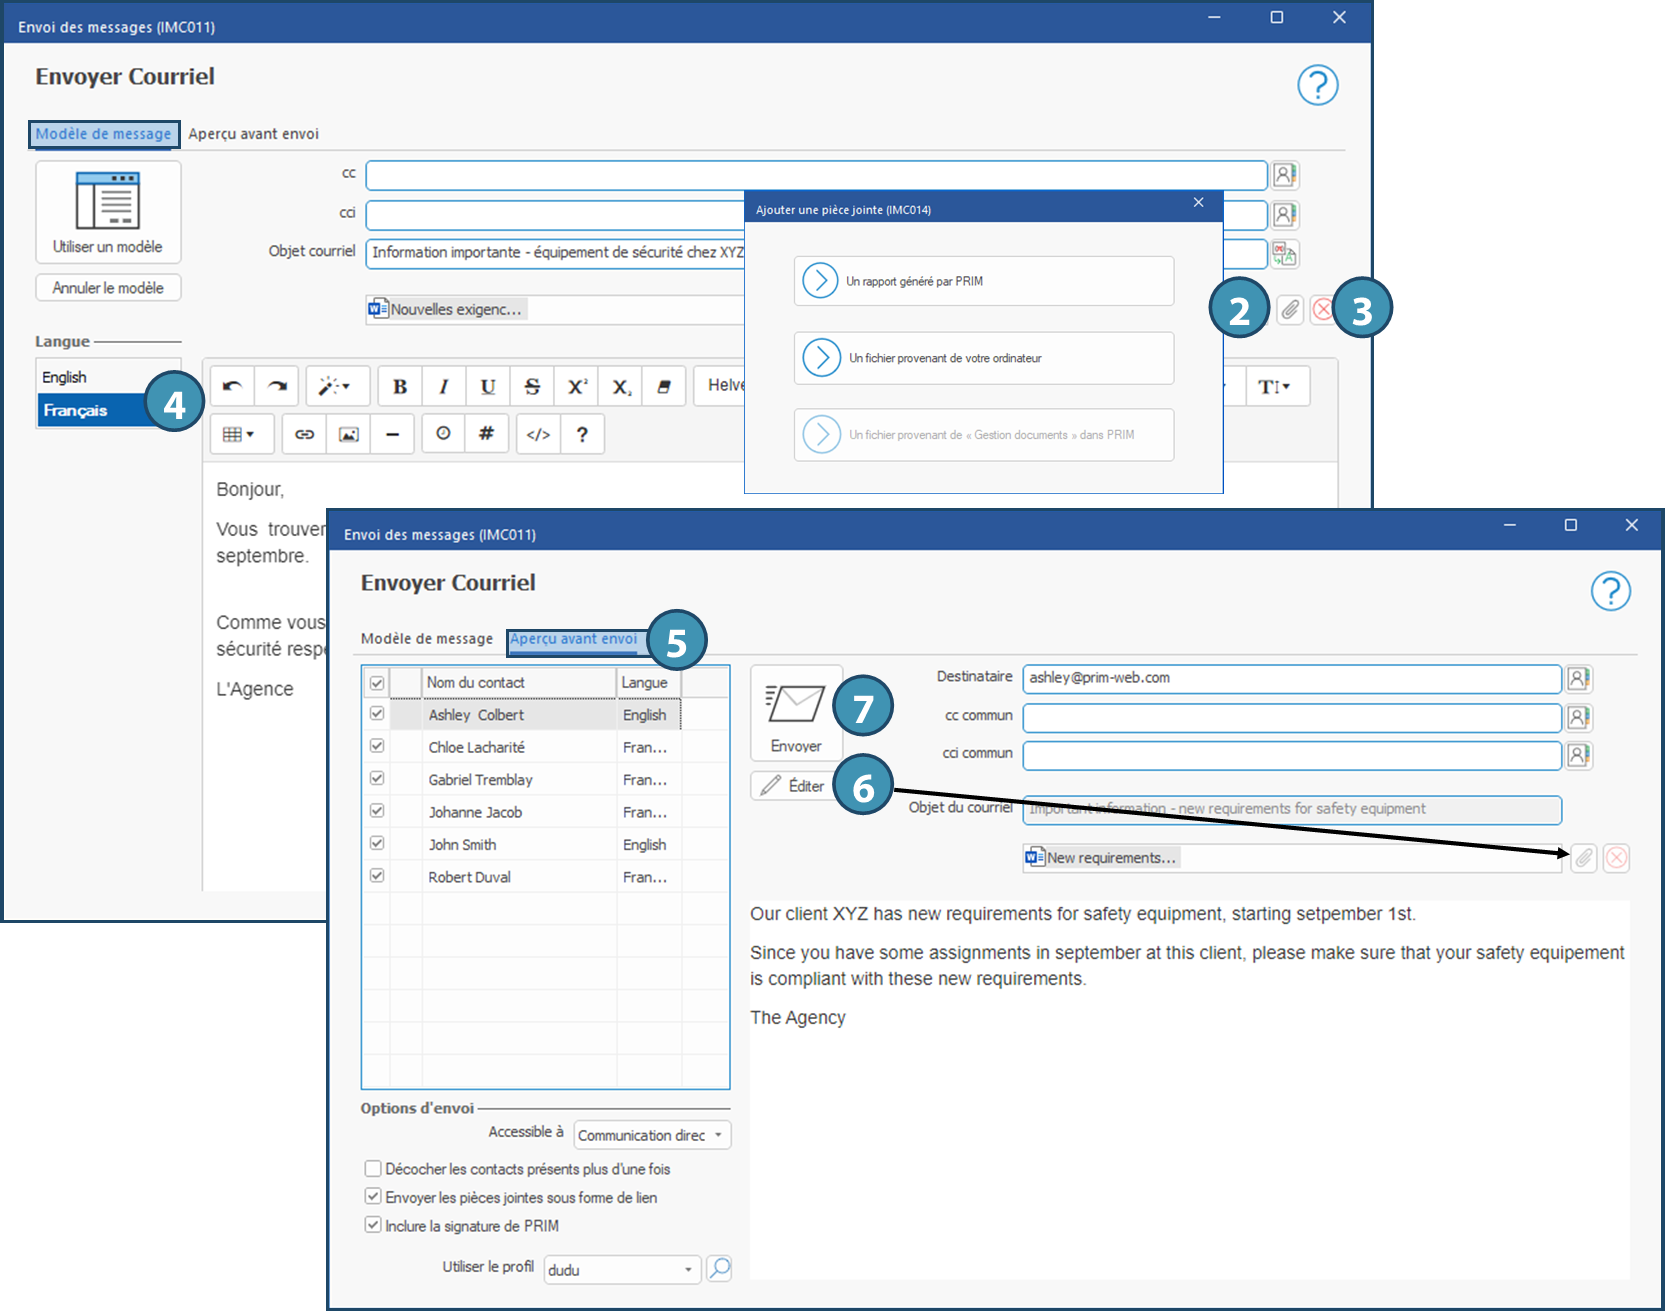Open the 'Accessible à' dropdown
The image size is (1665, 1312).
point(652,1135)
